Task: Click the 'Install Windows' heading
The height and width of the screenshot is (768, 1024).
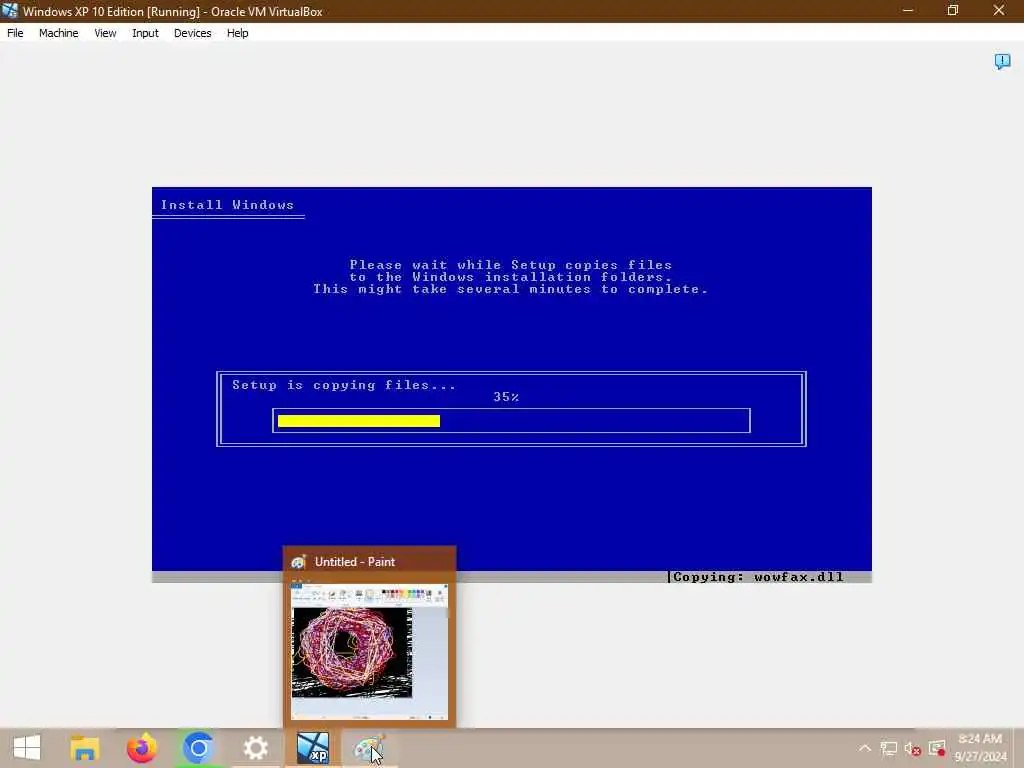Action: point(227,205)
